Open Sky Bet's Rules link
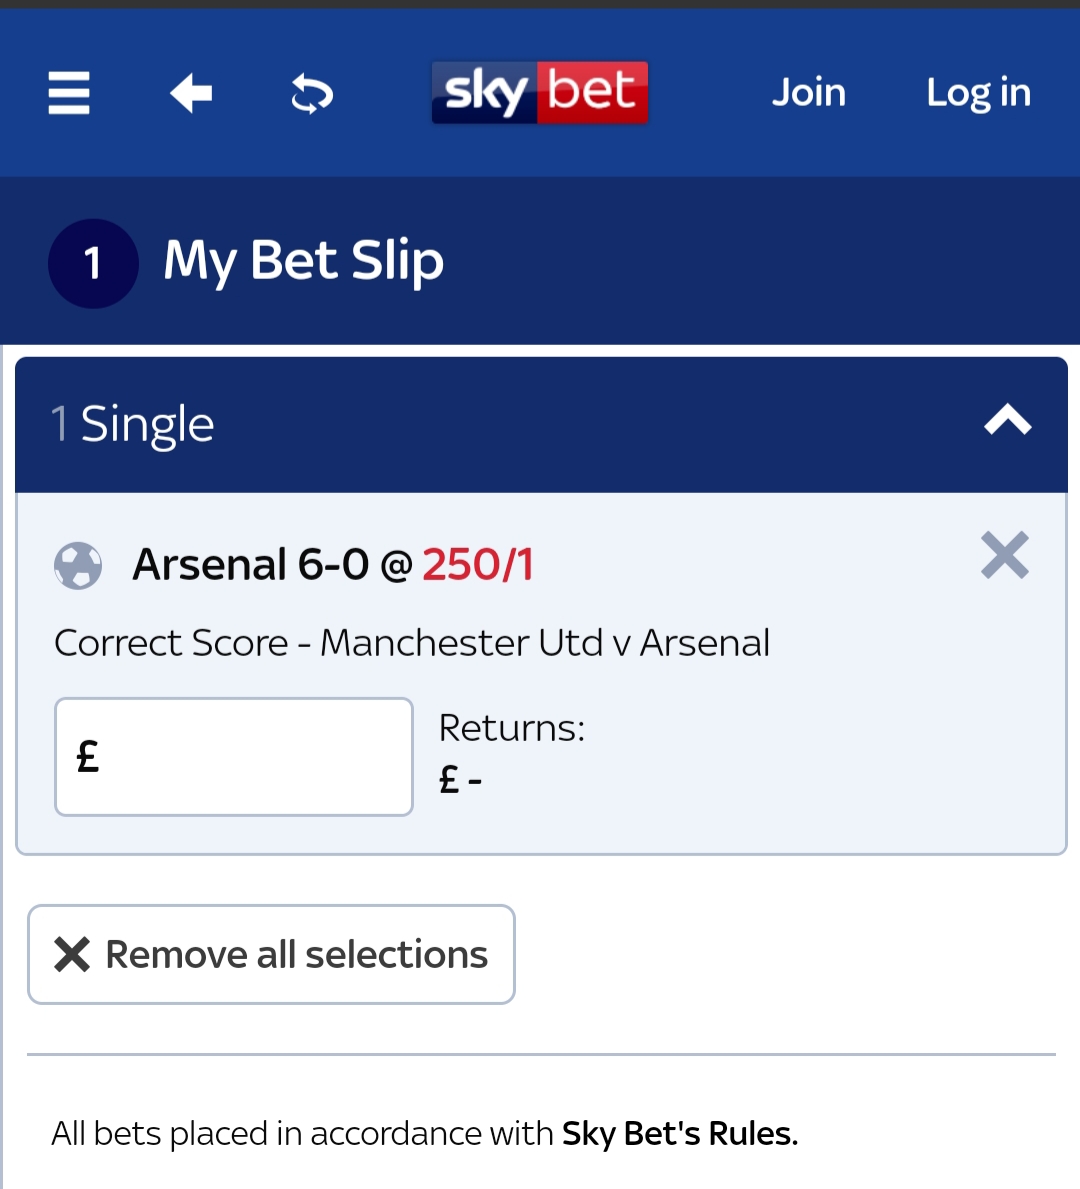This screenshot has height=1189, width=1080. [680, 1134]
